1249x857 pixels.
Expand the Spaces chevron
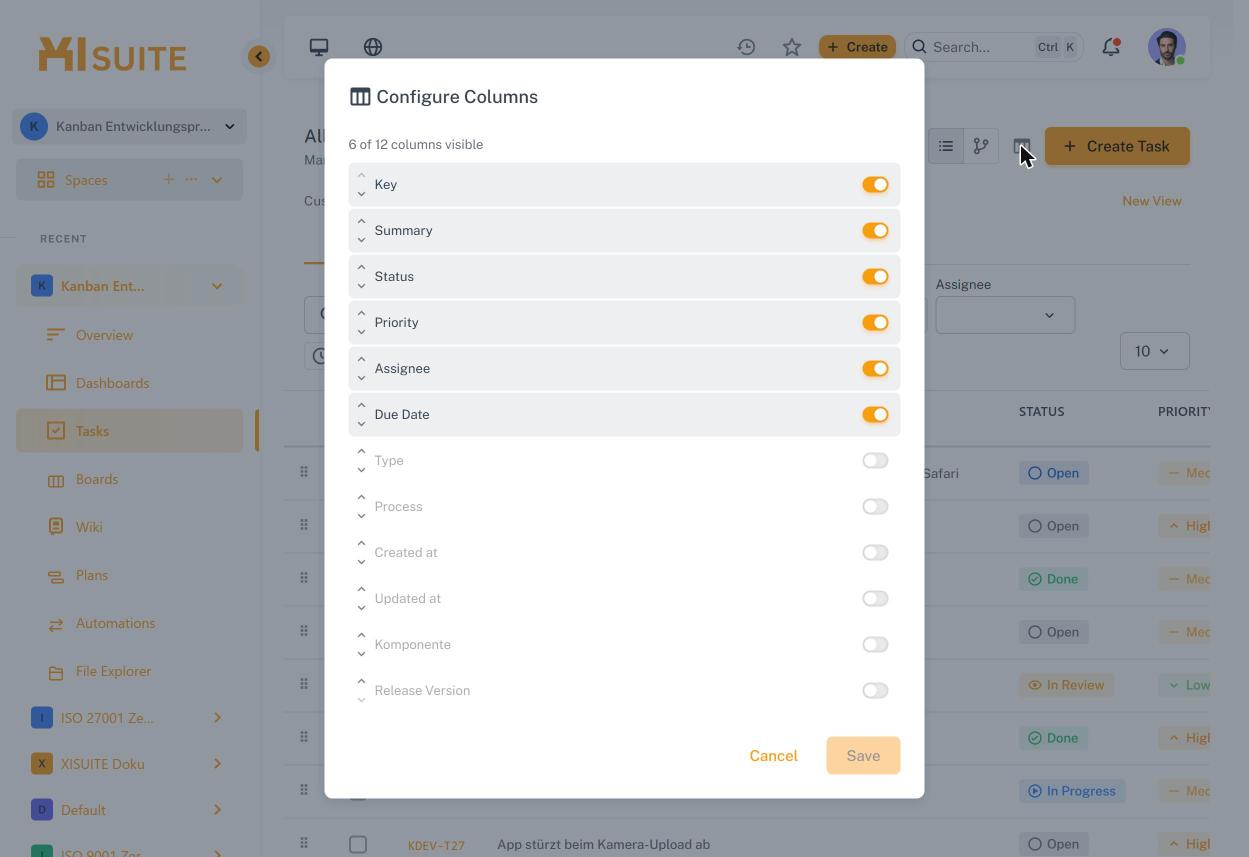[x=217, y=180]
